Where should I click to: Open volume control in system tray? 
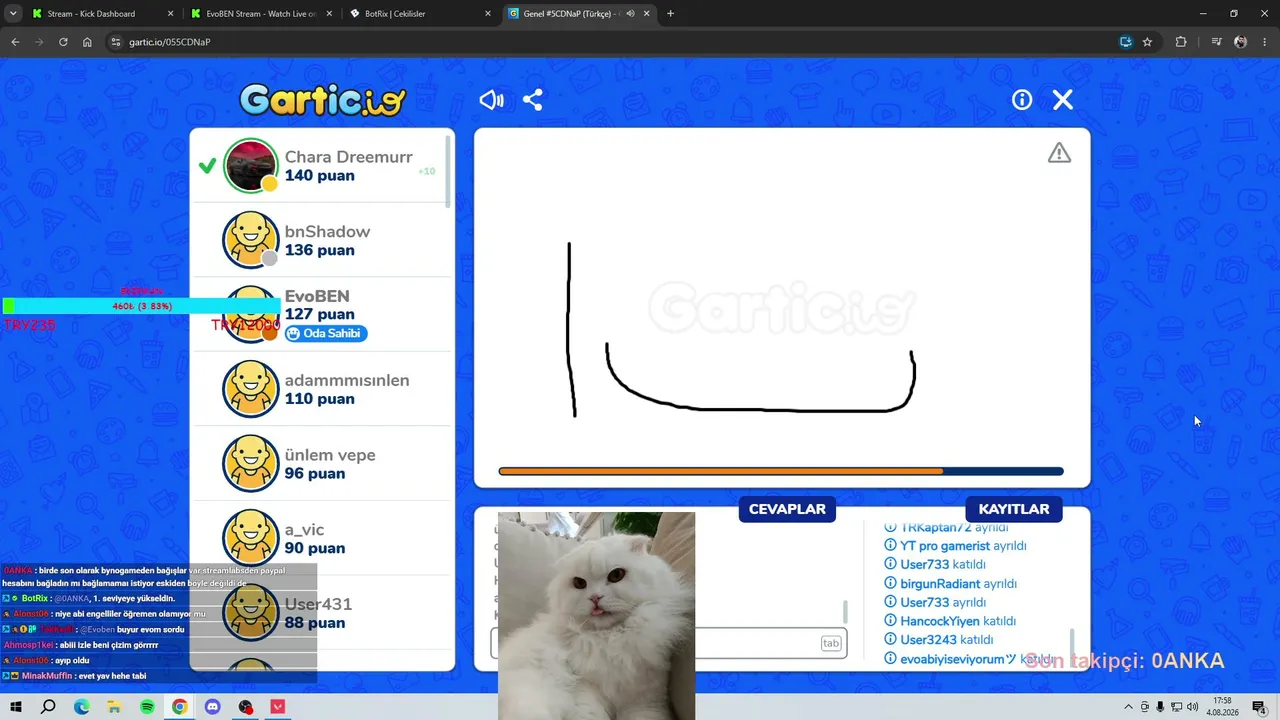point(1192,707)
